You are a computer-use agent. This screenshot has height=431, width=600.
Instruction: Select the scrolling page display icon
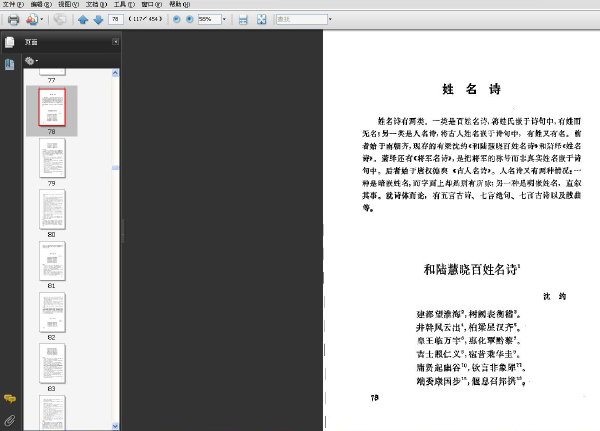(243, 19)
